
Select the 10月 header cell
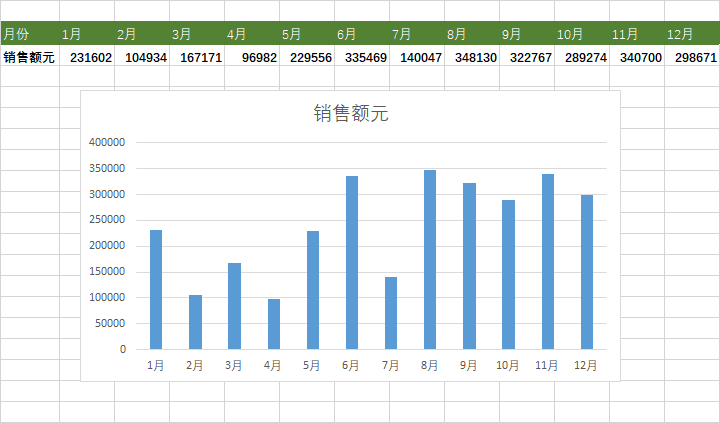pyautogui.click(x=582, y=34)
